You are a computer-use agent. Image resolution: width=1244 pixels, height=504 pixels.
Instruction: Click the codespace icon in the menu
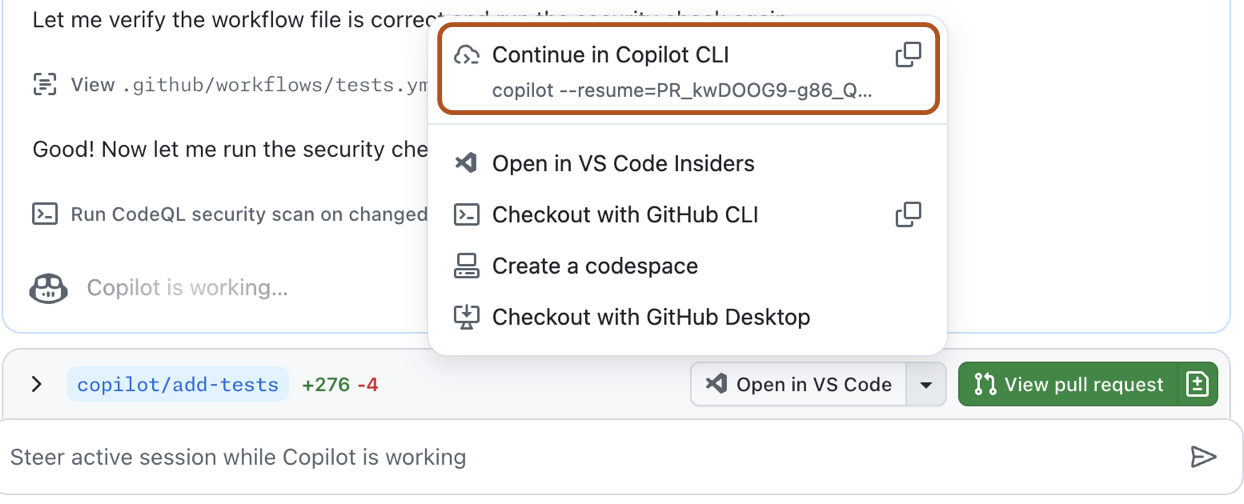pyautogui.click(x=466, y=266)
